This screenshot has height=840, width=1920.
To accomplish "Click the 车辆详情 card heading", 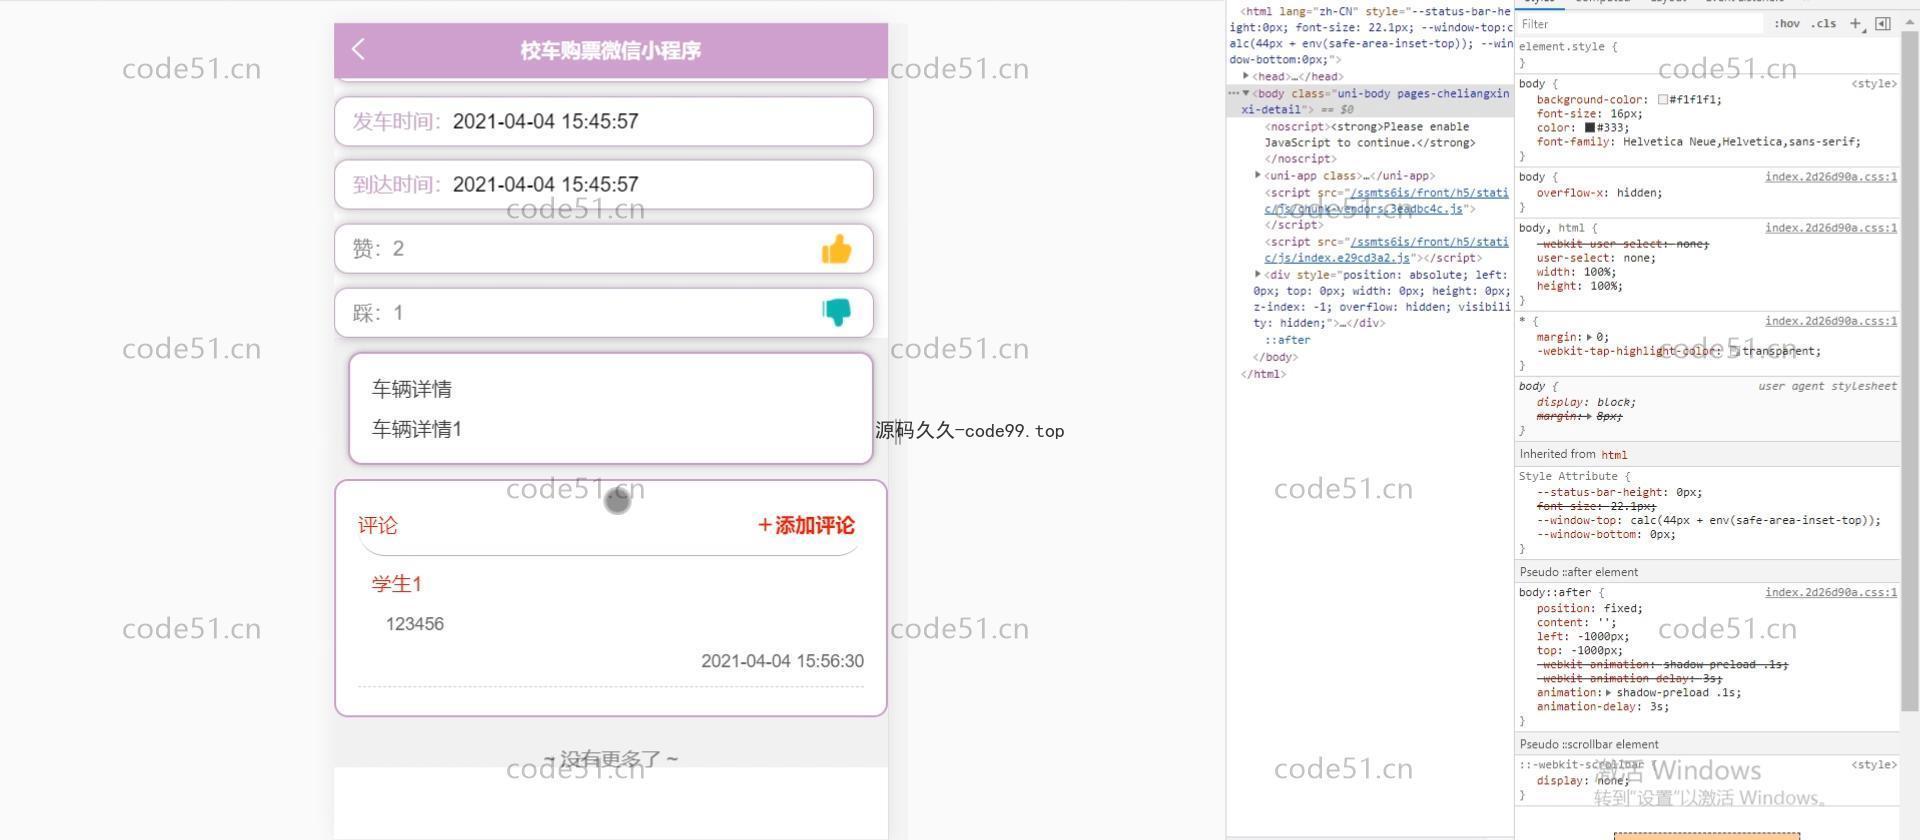I will tap(412, 389).
